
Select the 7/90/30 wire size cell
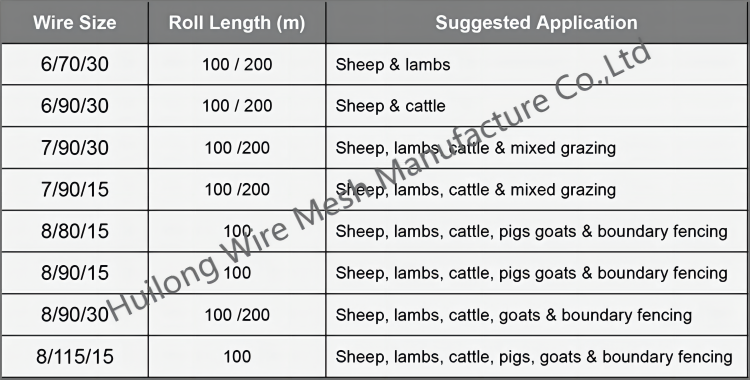pyautogui.click(x=75, y=148)
